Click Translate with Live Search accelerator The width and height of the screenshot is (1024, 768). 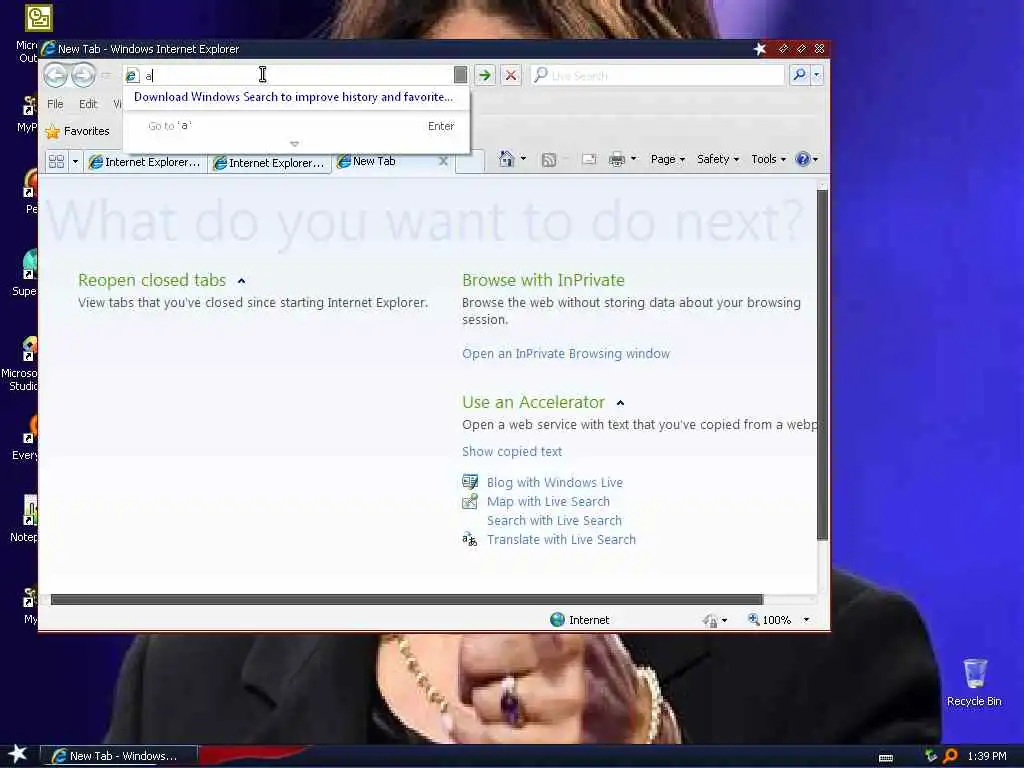click(x=561, y=539)
